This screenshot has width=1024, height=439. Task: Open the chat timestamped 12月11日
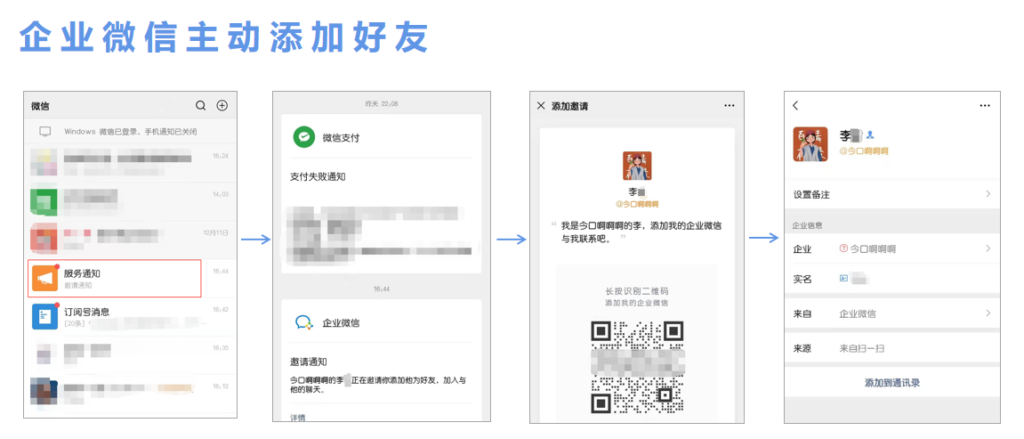tap(130, 239)
